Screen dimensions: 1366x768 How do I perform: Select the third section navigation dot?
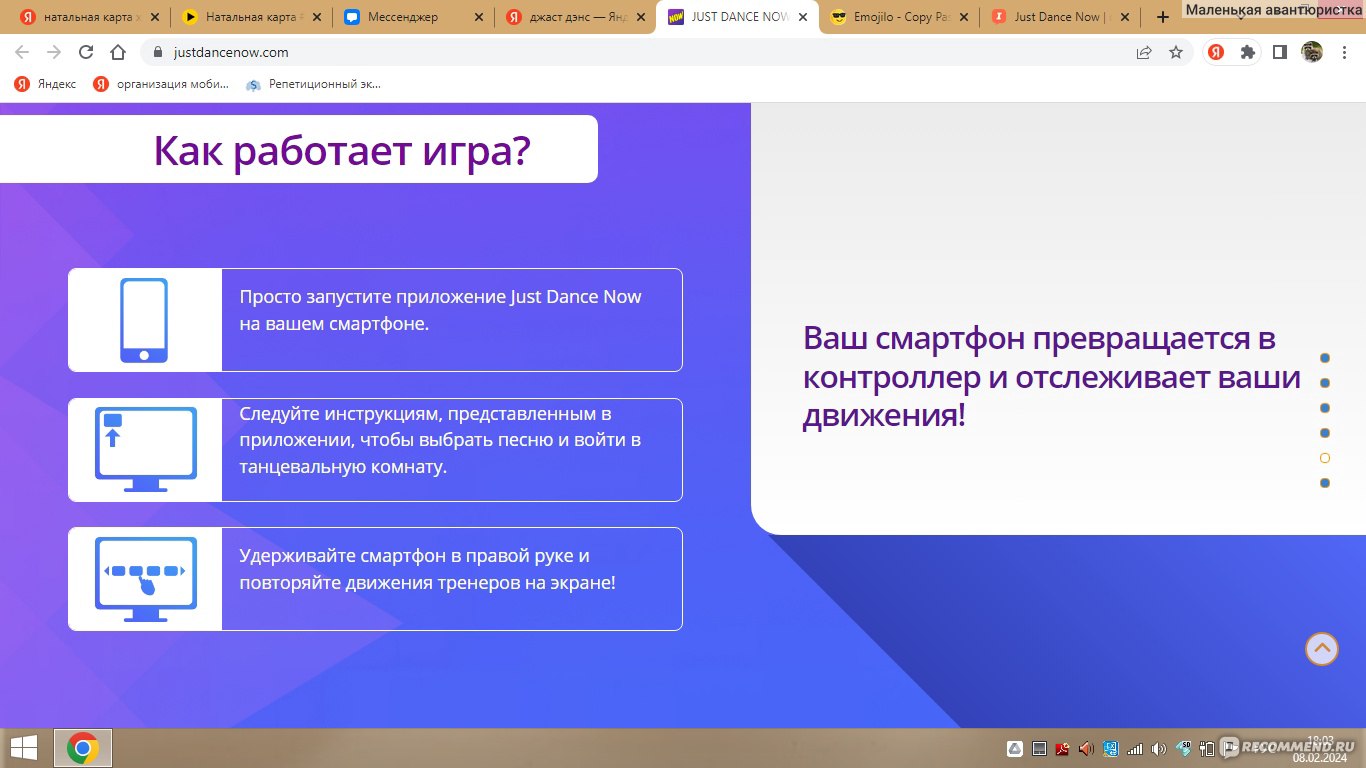pos(1325,408)
